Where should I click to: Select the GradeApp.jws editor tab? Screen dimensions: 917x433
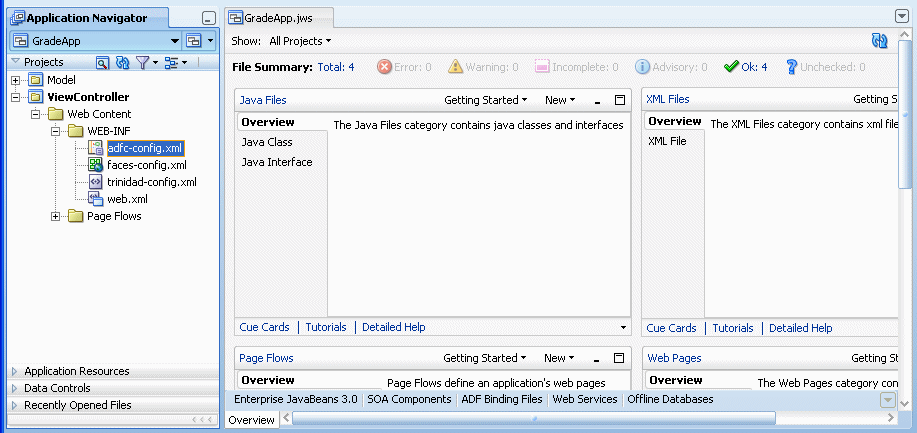(x=279, y=18)
